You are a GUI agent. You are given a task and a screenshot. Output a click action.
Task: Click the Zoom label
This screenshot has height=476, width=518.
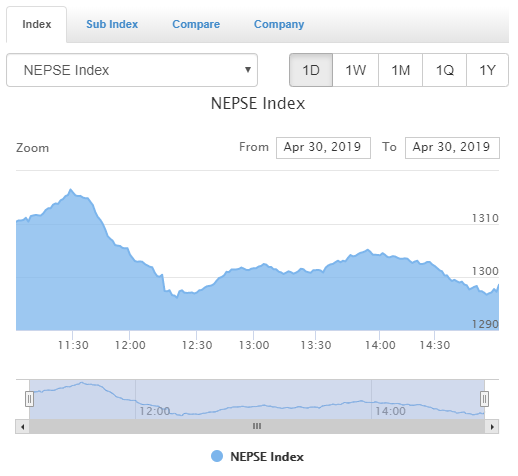pyautogui.click(x=32, y=148)
